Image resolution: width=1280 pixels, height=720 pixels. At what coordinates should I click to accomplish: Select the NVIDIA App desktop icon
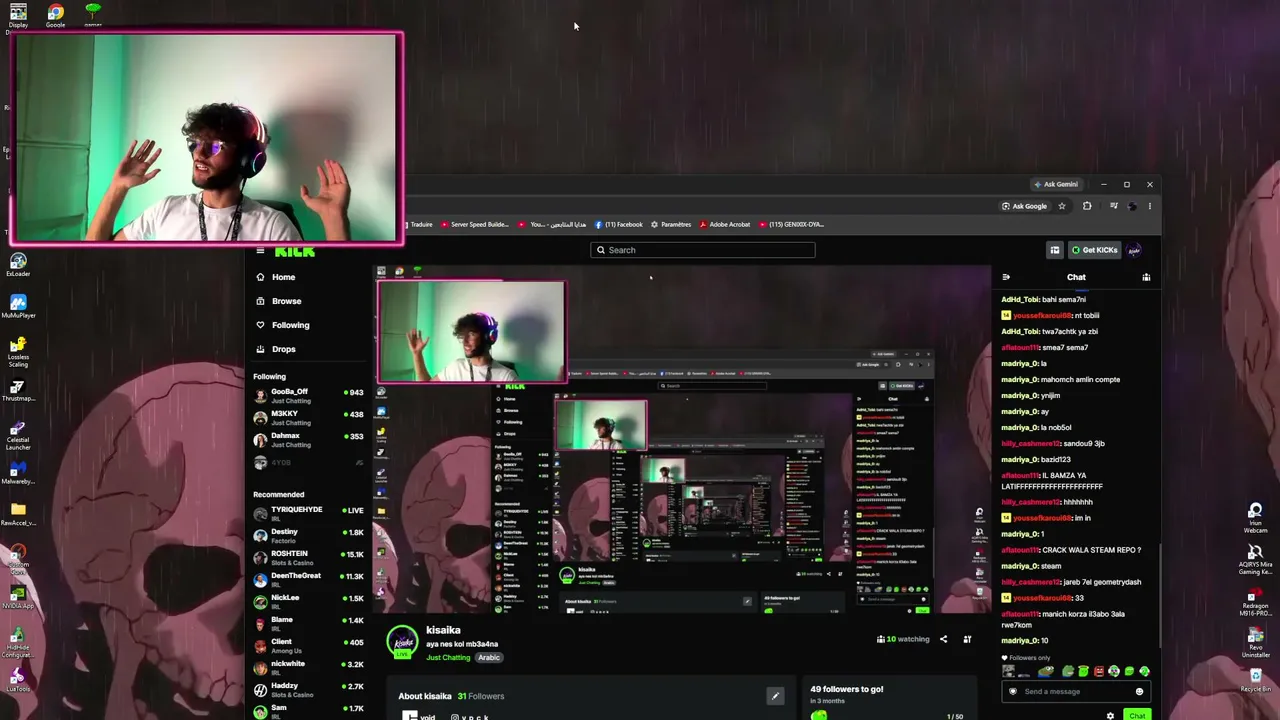(18, 598)
